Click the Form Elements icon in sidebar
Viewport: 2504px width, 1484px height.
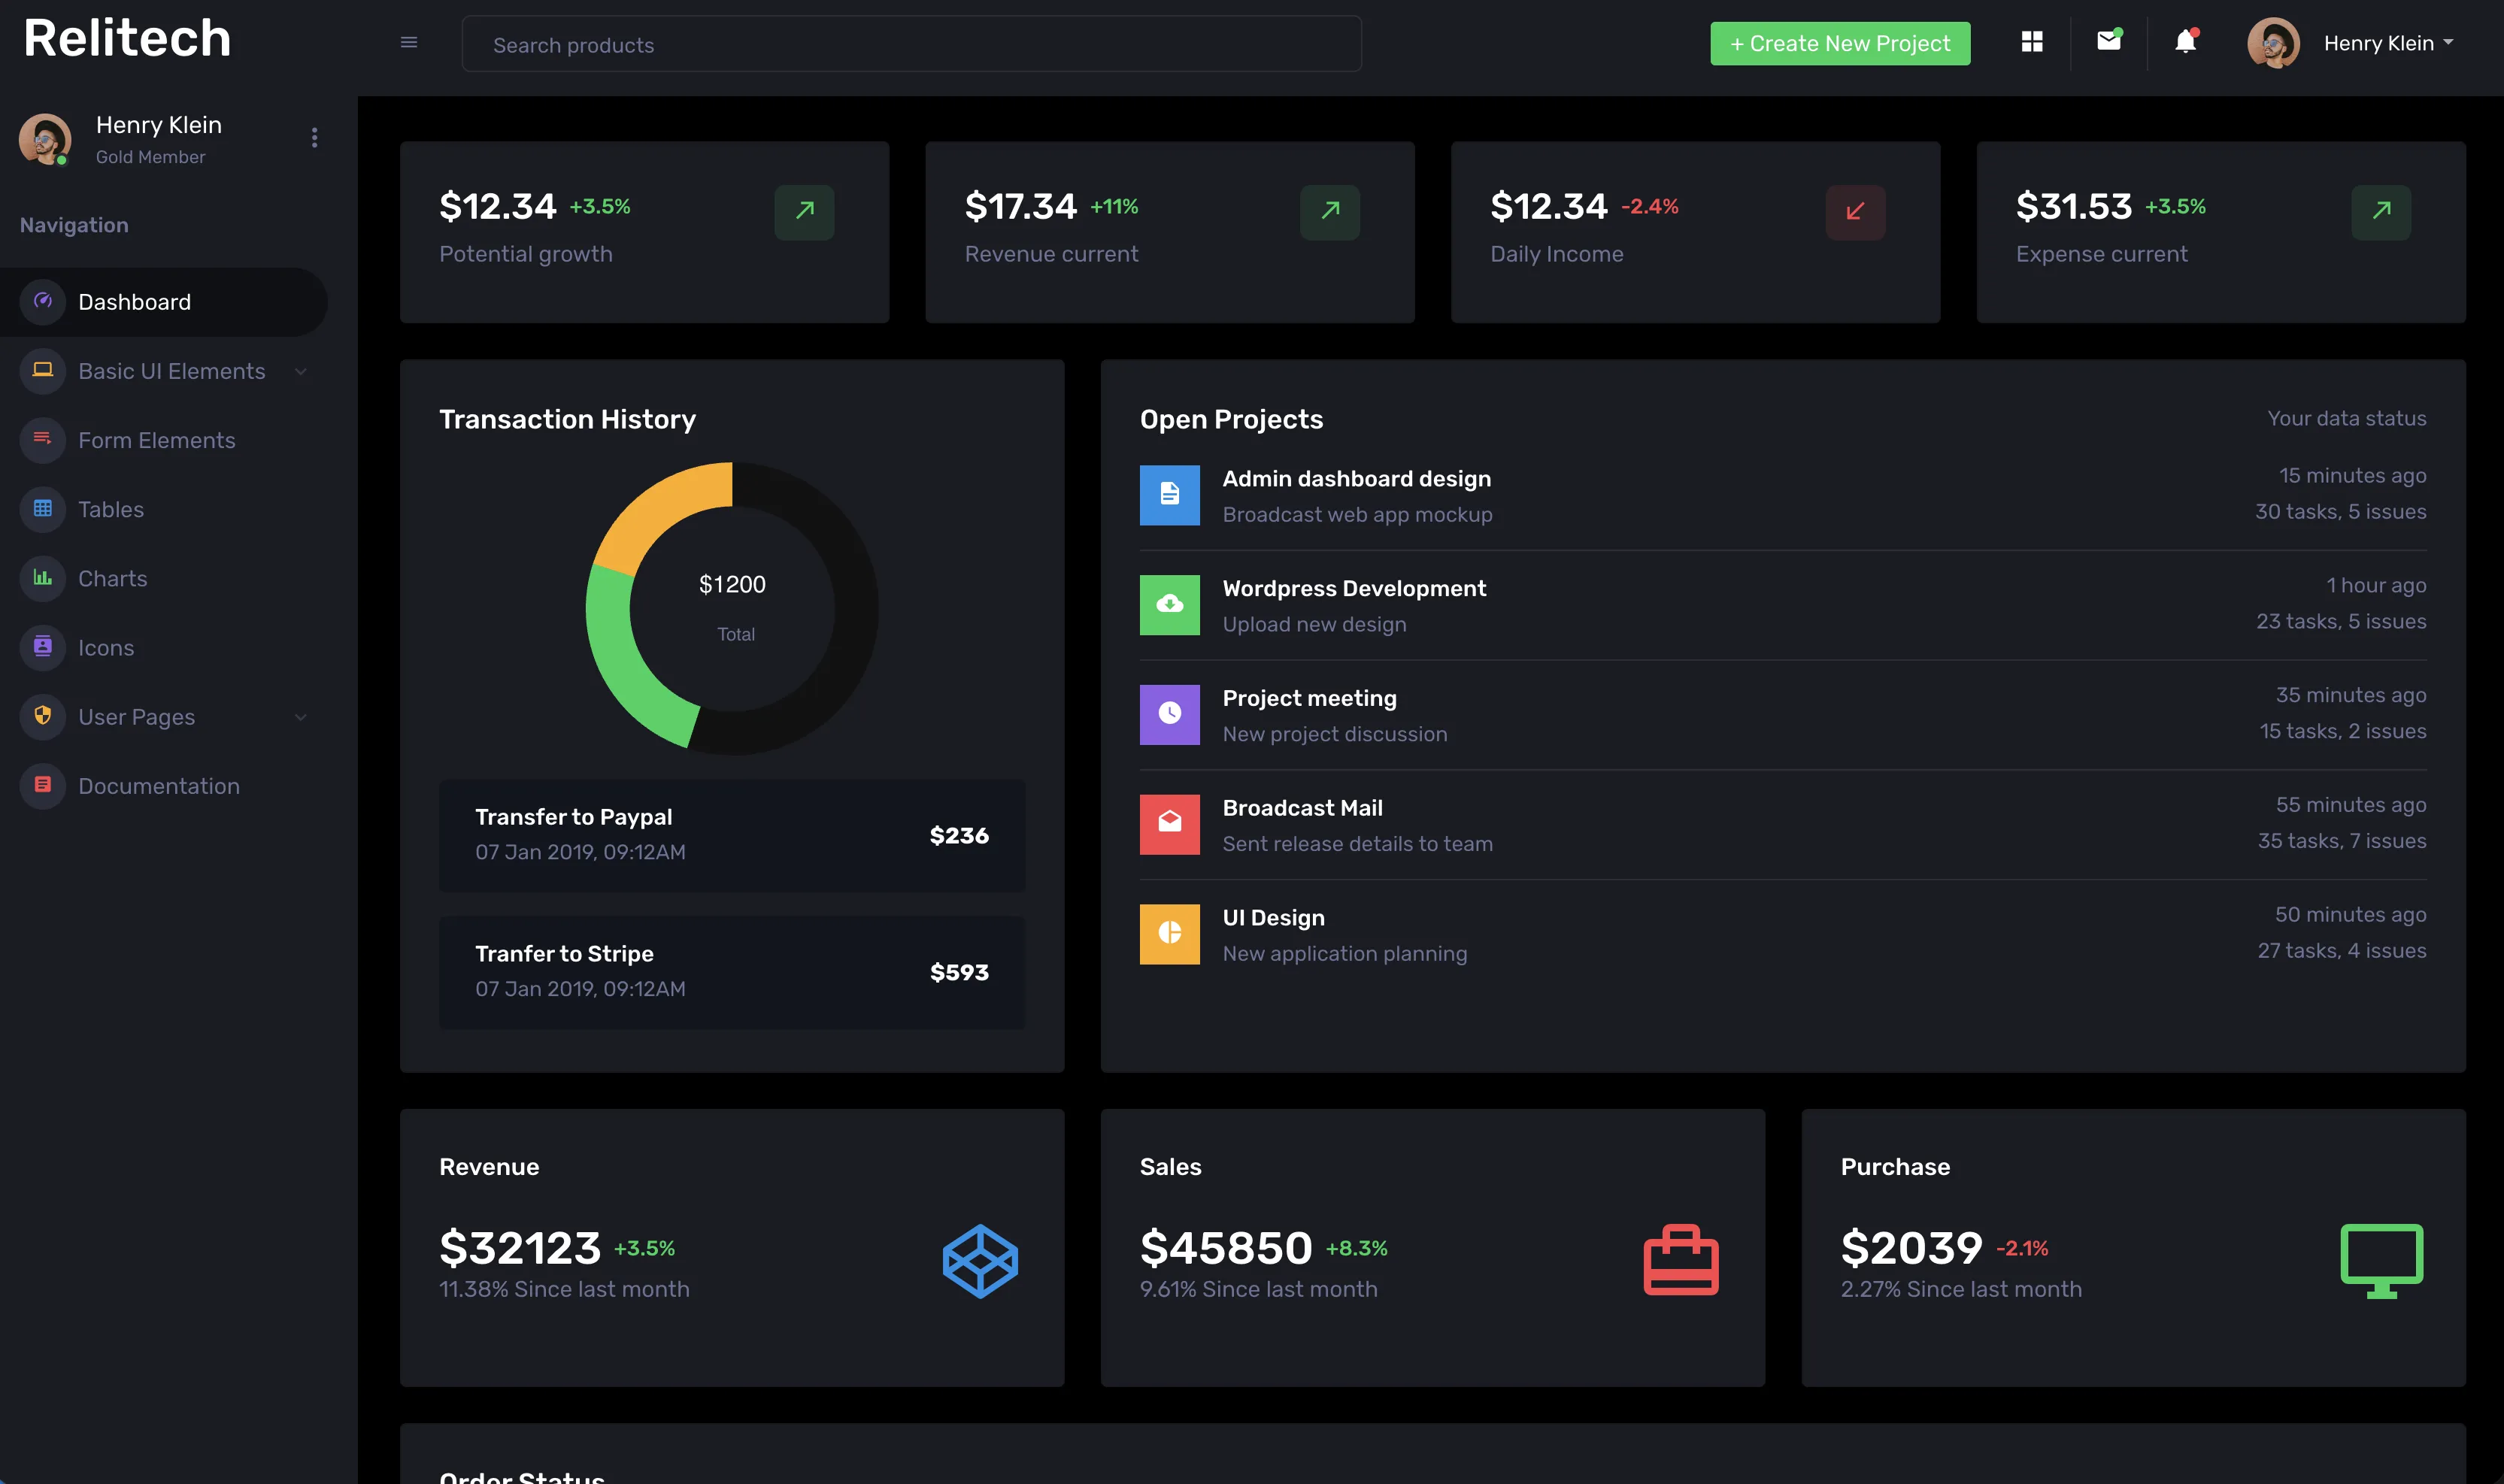point(43,439)
